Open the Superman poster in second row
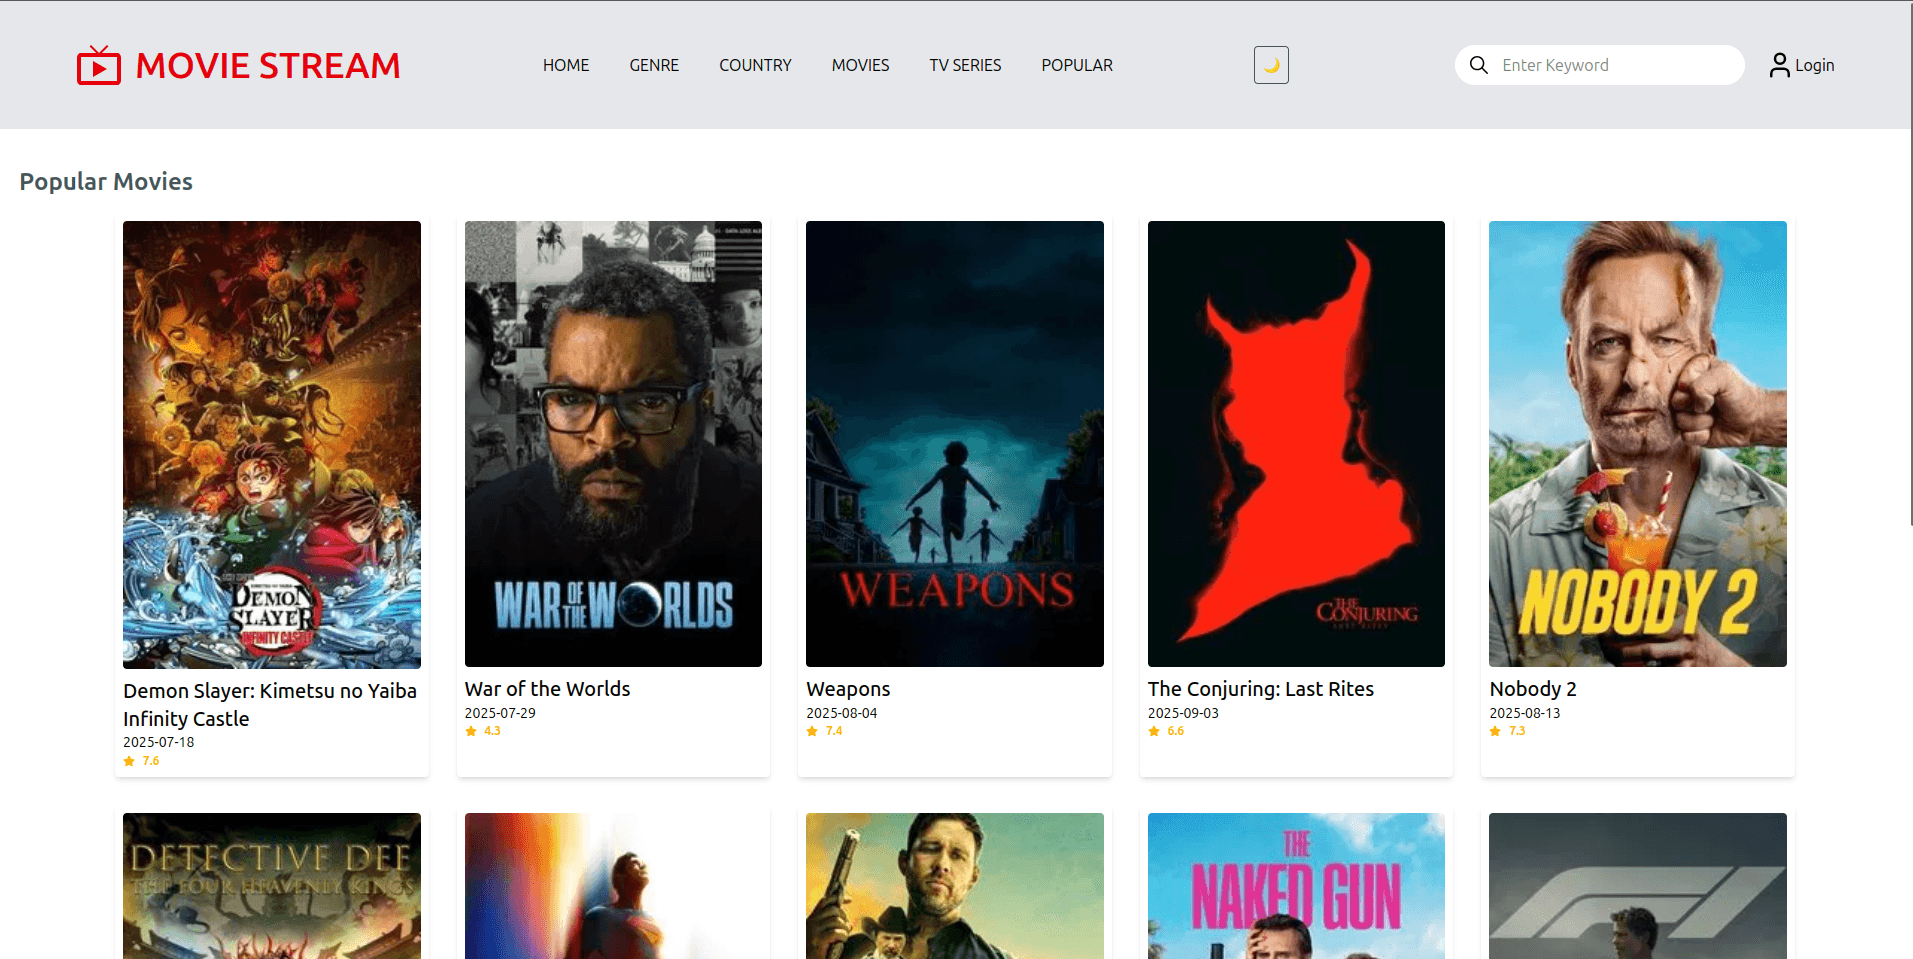 pos(613,886)
